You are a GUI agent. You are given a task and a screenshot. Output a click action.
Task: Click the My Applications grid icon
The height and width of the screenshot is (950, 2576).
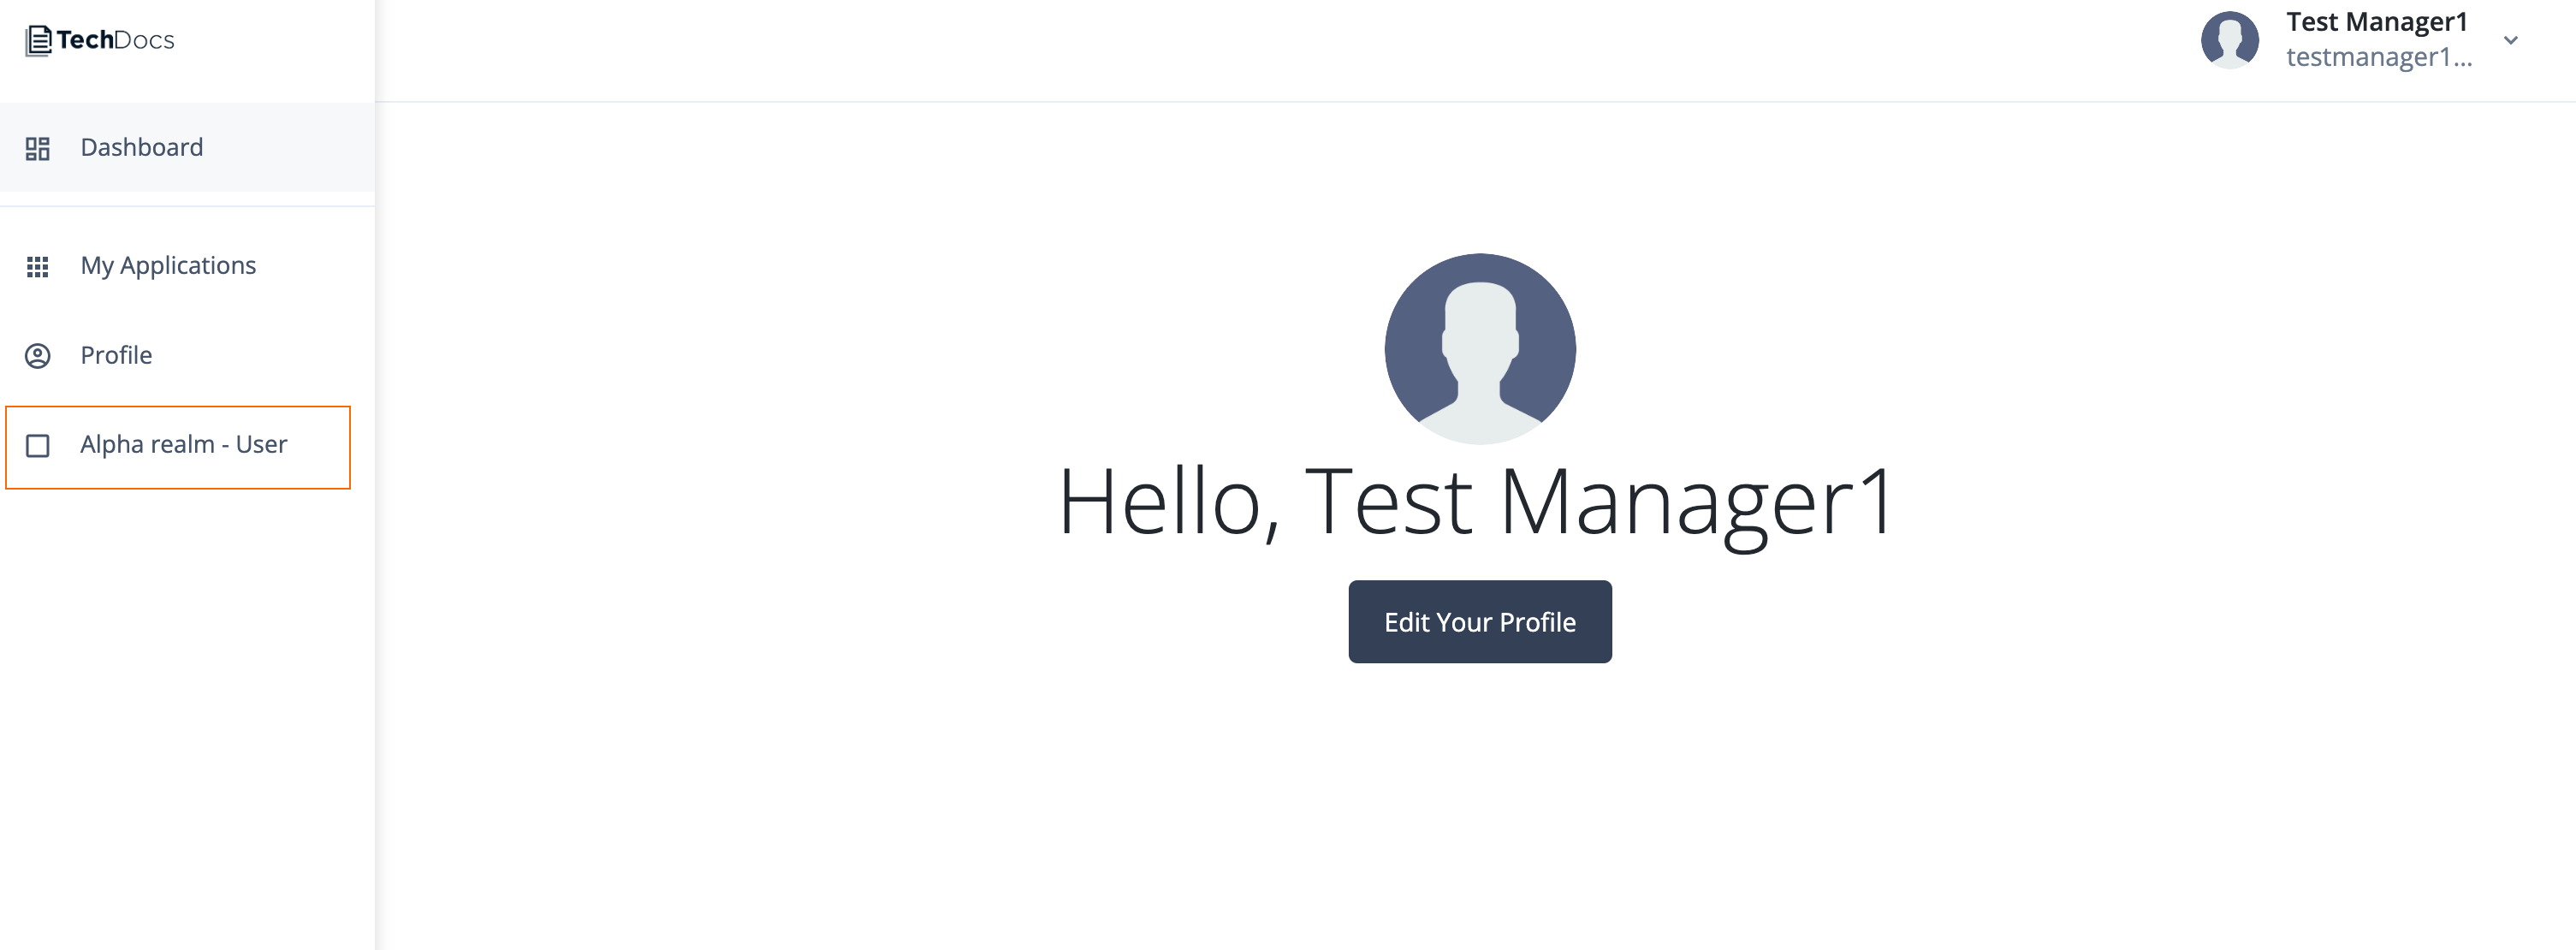(x=39, y=265)
